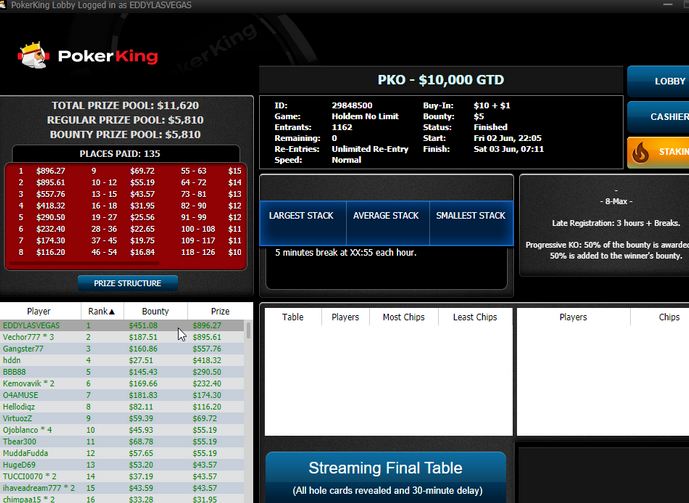
Task: Click the $451.08 bounty for EDDYLASVEGAS
Action: (143, 326)
